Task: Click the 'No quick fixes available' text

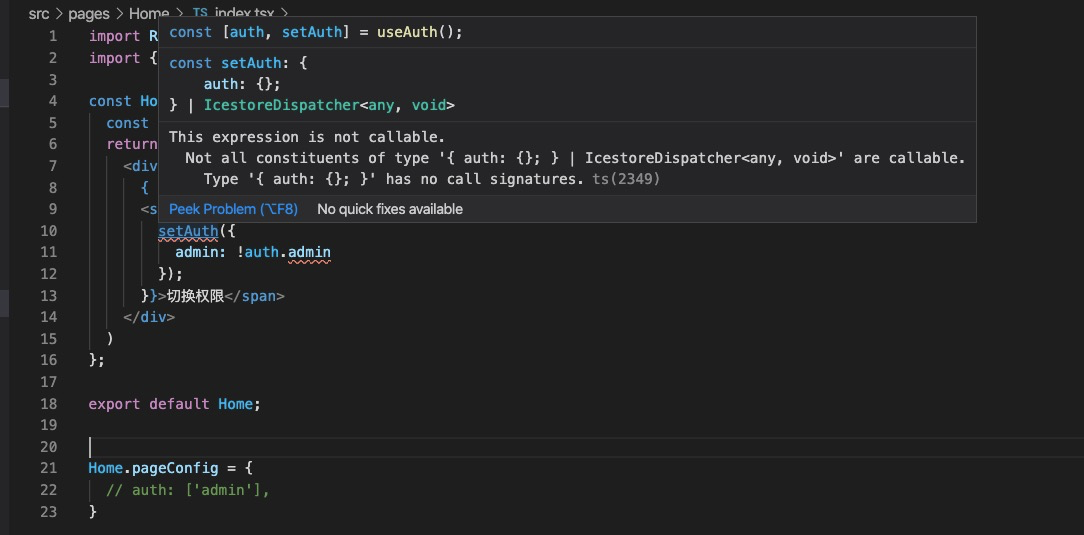Action: [x=390, y=209]
